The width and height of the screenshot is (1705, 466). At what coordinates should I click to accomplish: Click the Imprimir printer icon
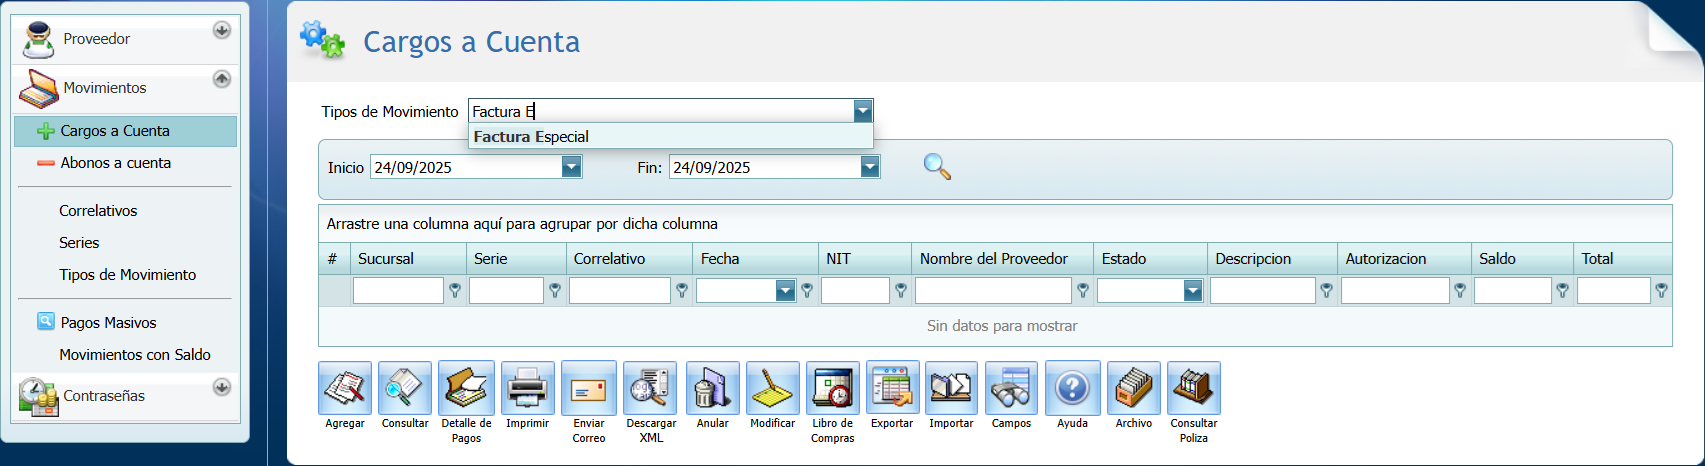tap(528, 388)
